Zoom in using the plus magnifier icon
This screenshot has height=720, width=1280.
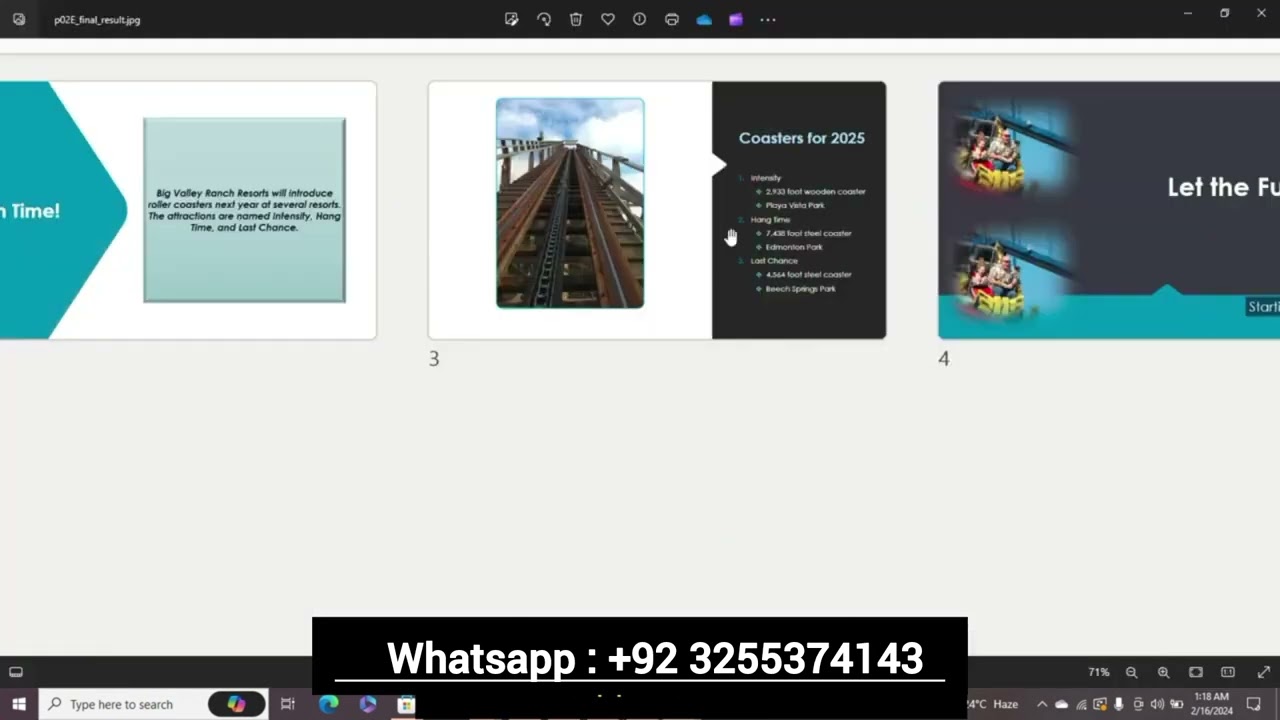pos(1164,672)
